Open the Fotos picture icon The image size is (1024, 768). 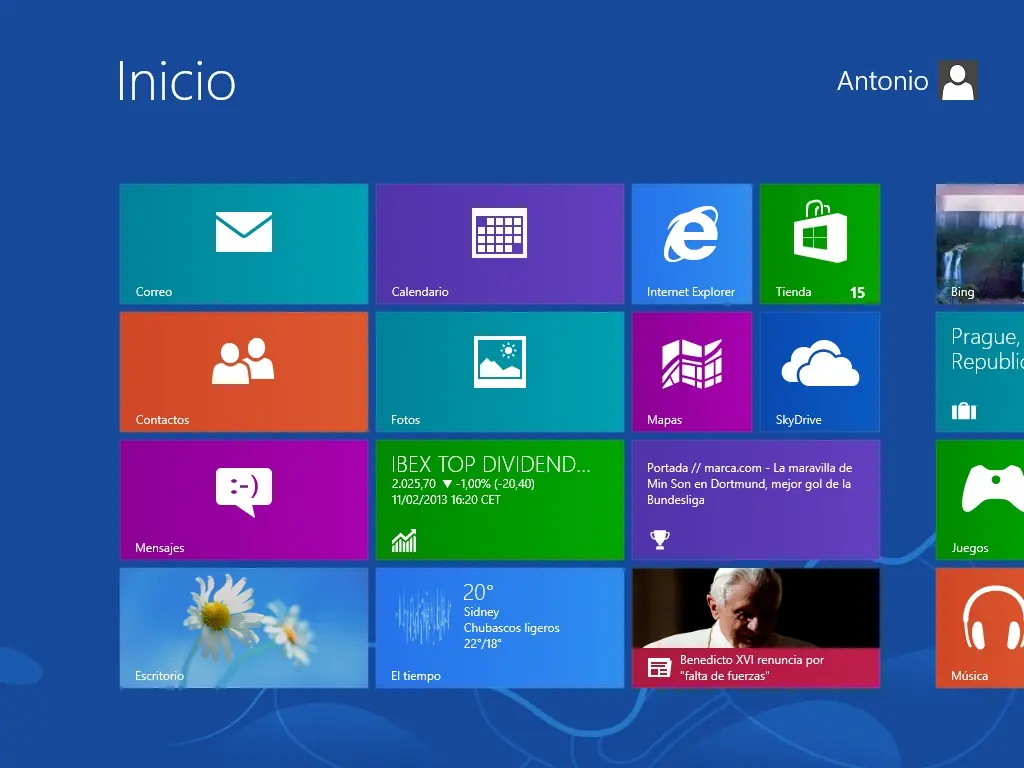[500, 362]
